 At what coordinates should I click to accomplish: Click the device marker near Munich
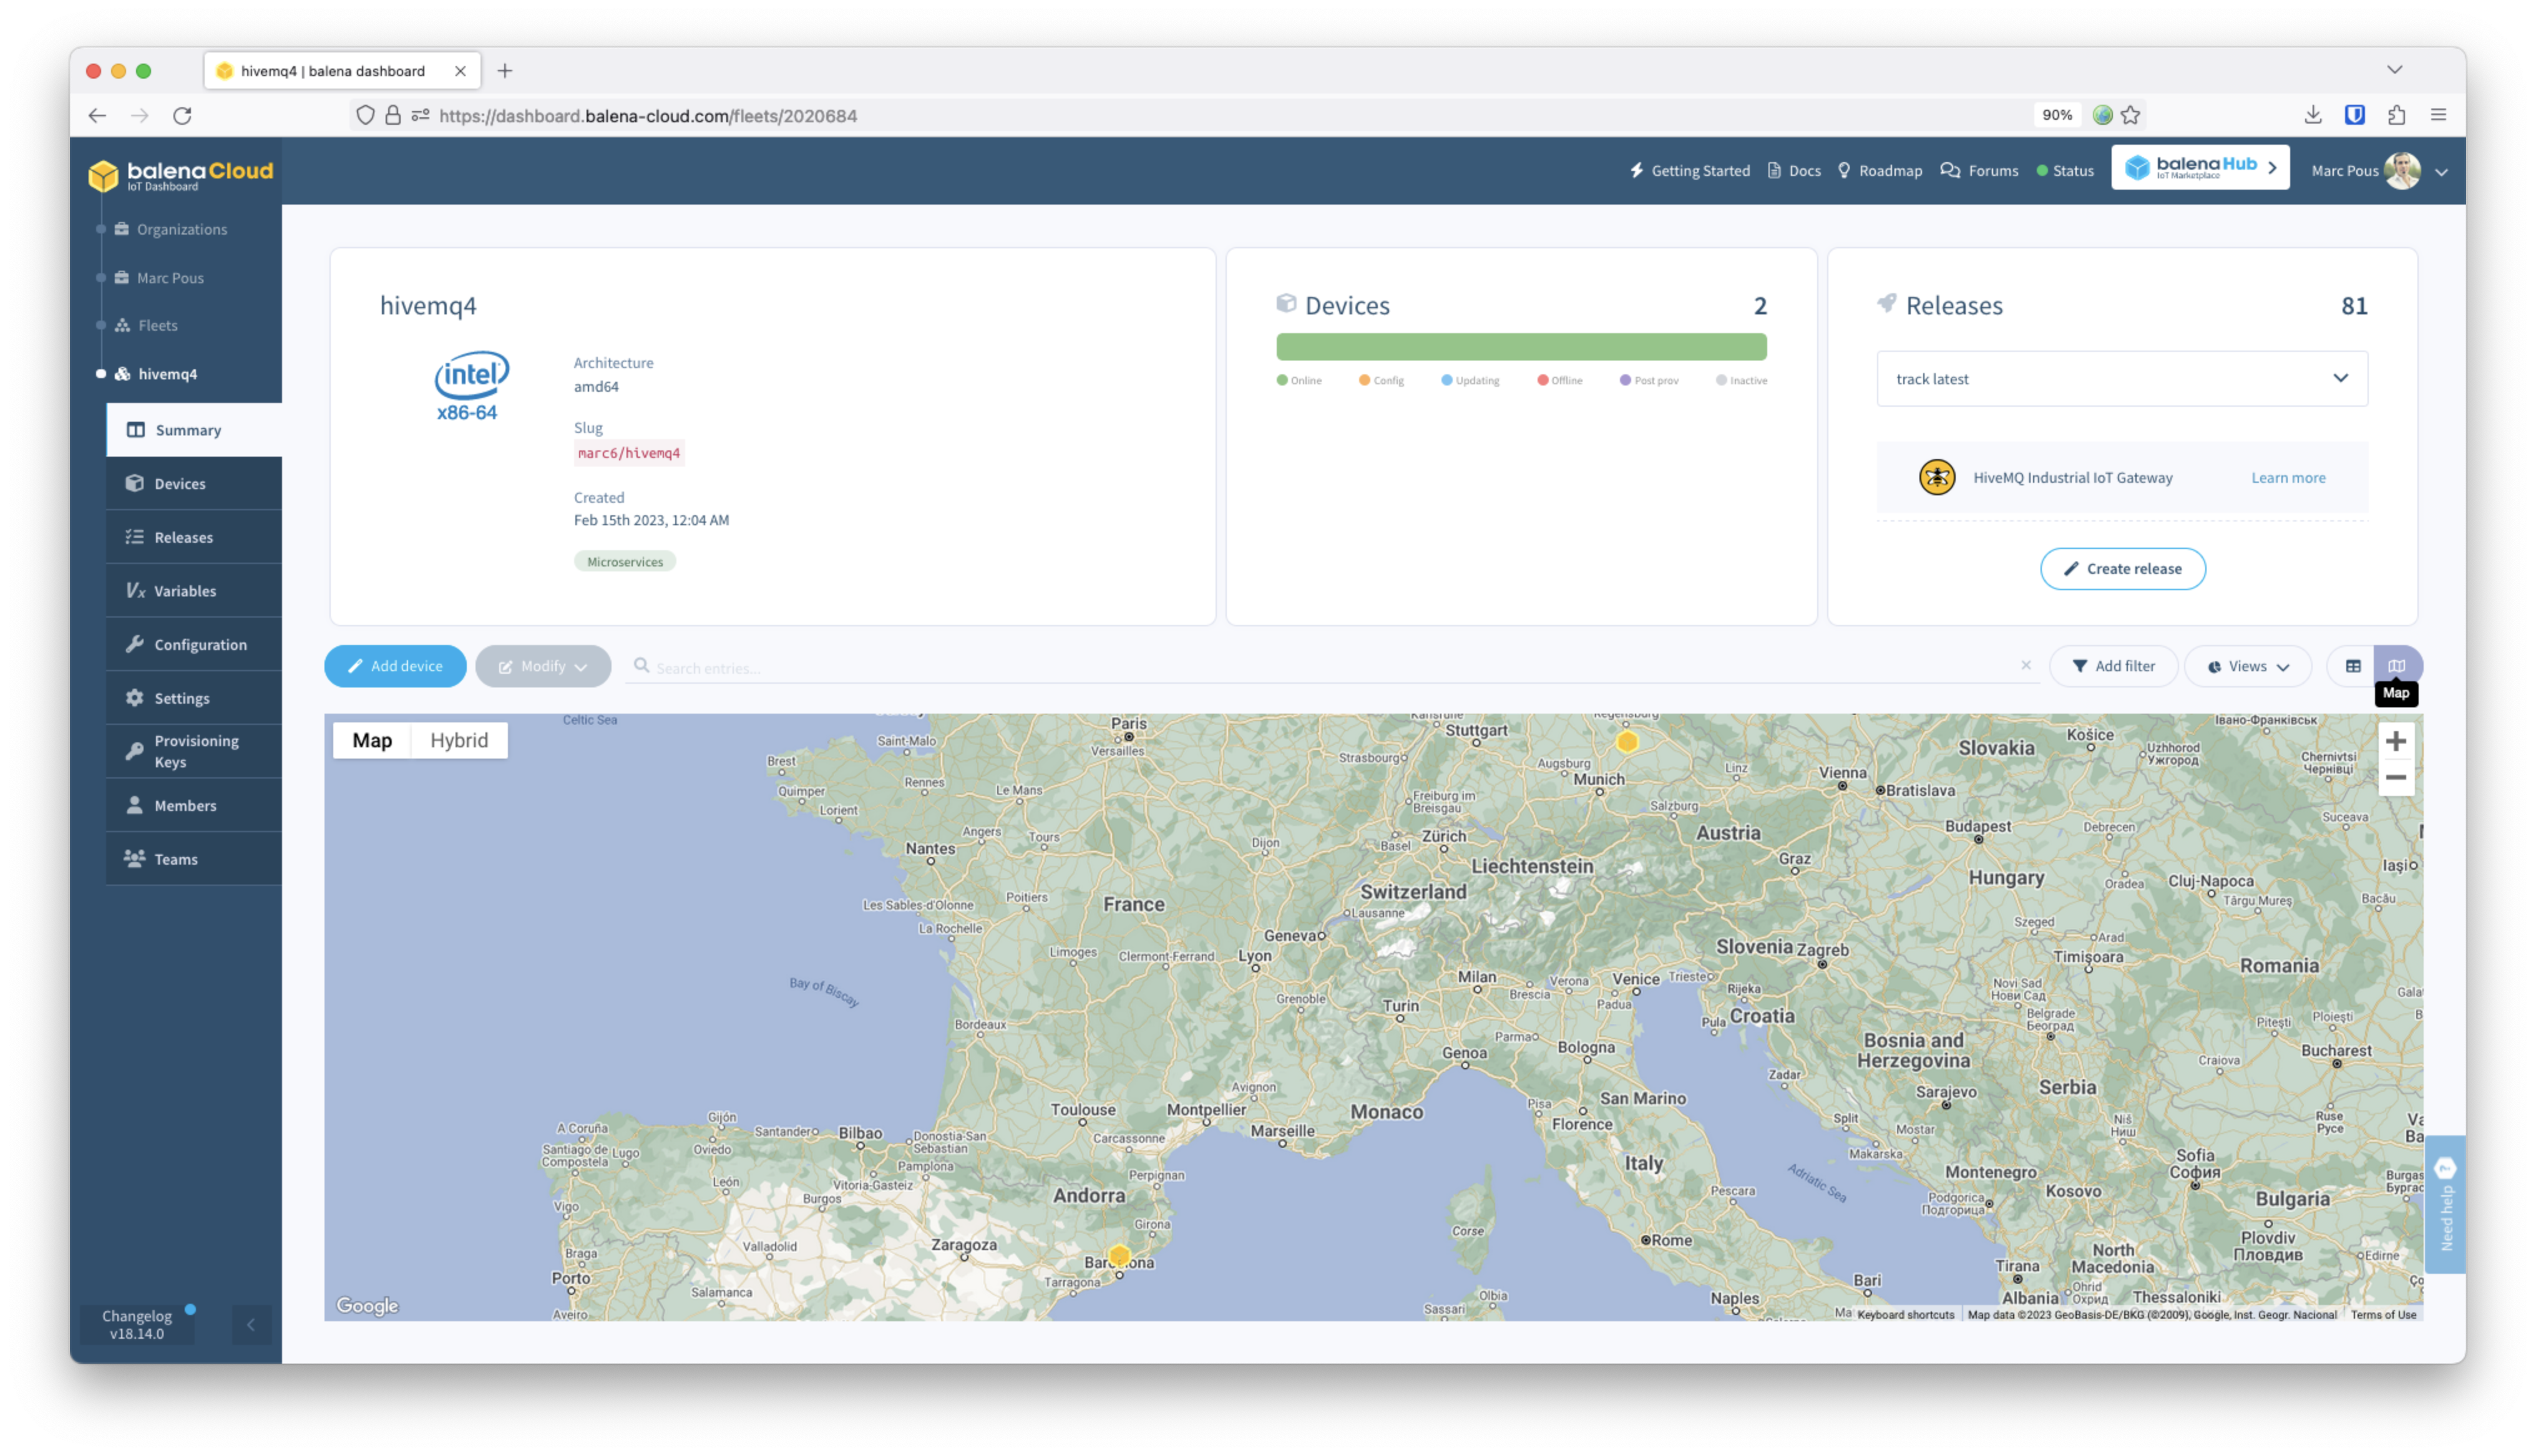1627,741
